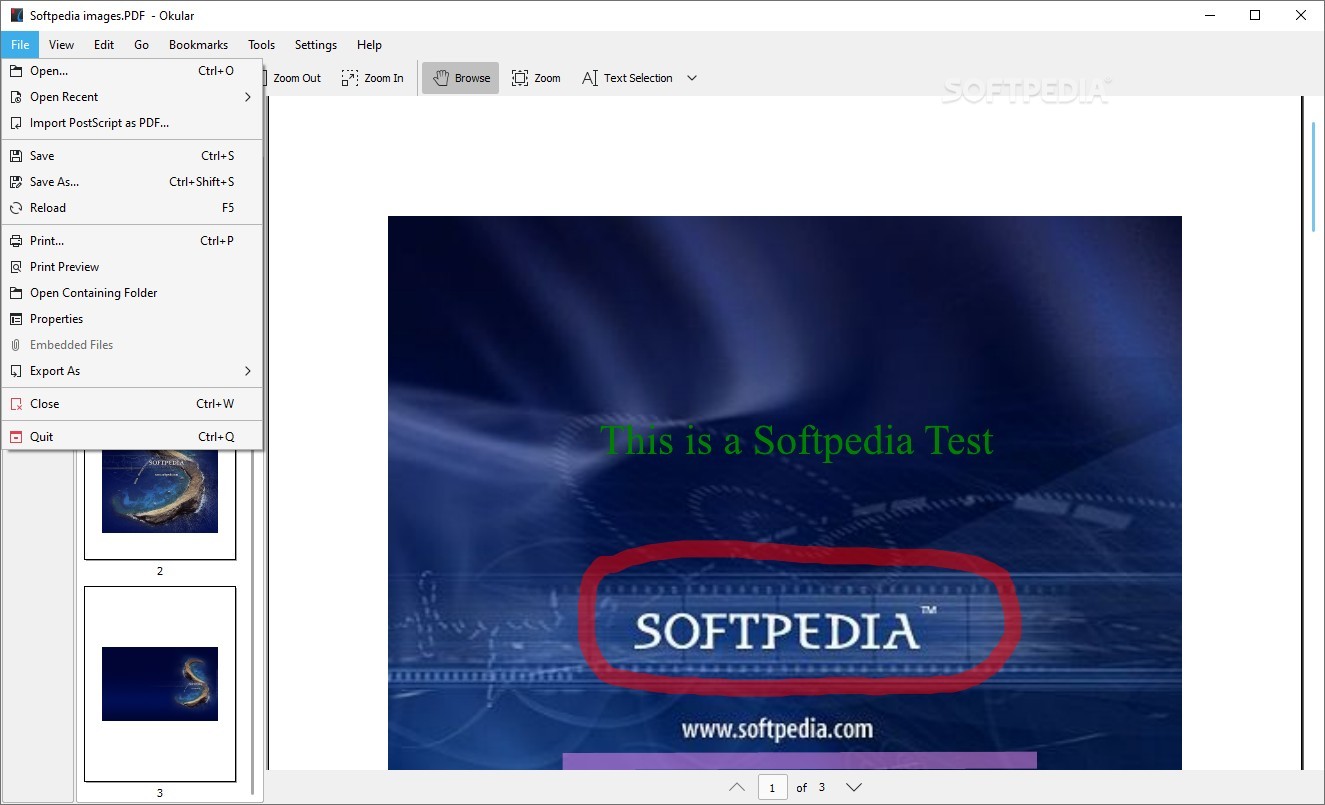
Task: Click the Export As icon
Action: coord(15,371)
